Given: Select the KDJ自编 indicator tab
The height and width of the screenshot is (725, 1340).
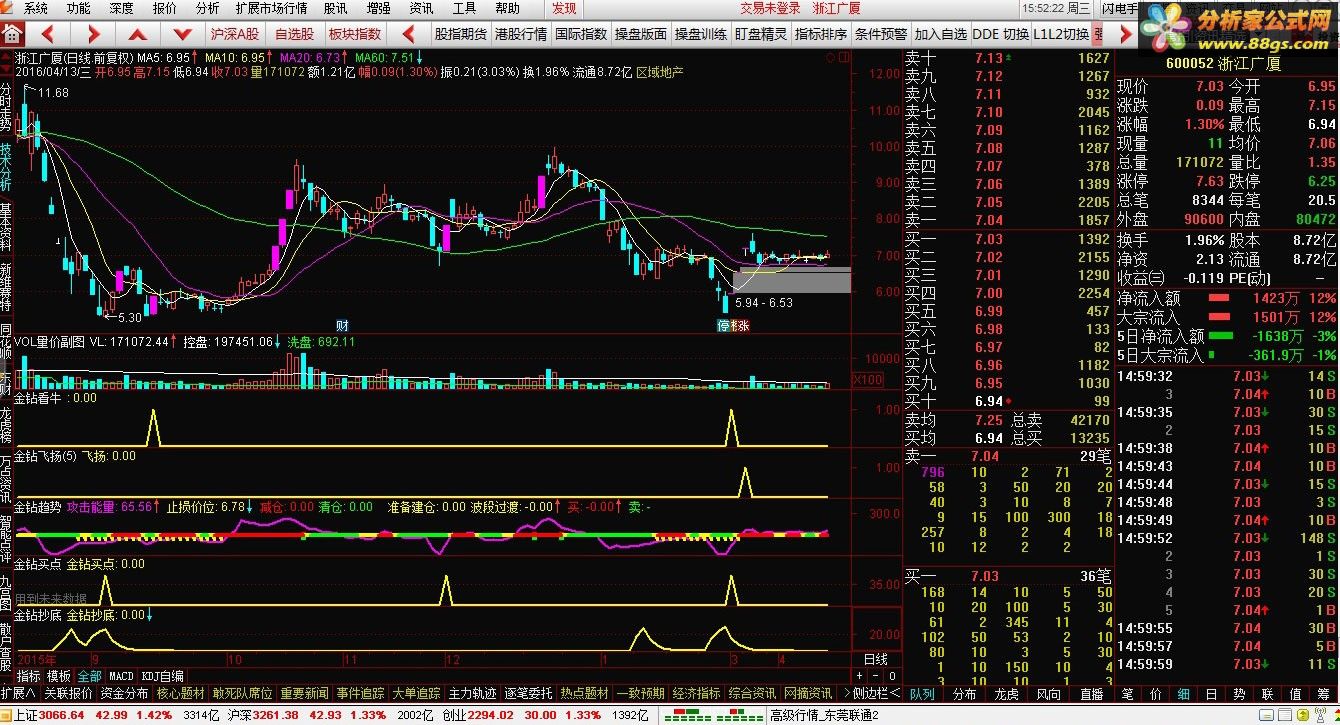Looking at the screenshot, I should click(162, 676).
